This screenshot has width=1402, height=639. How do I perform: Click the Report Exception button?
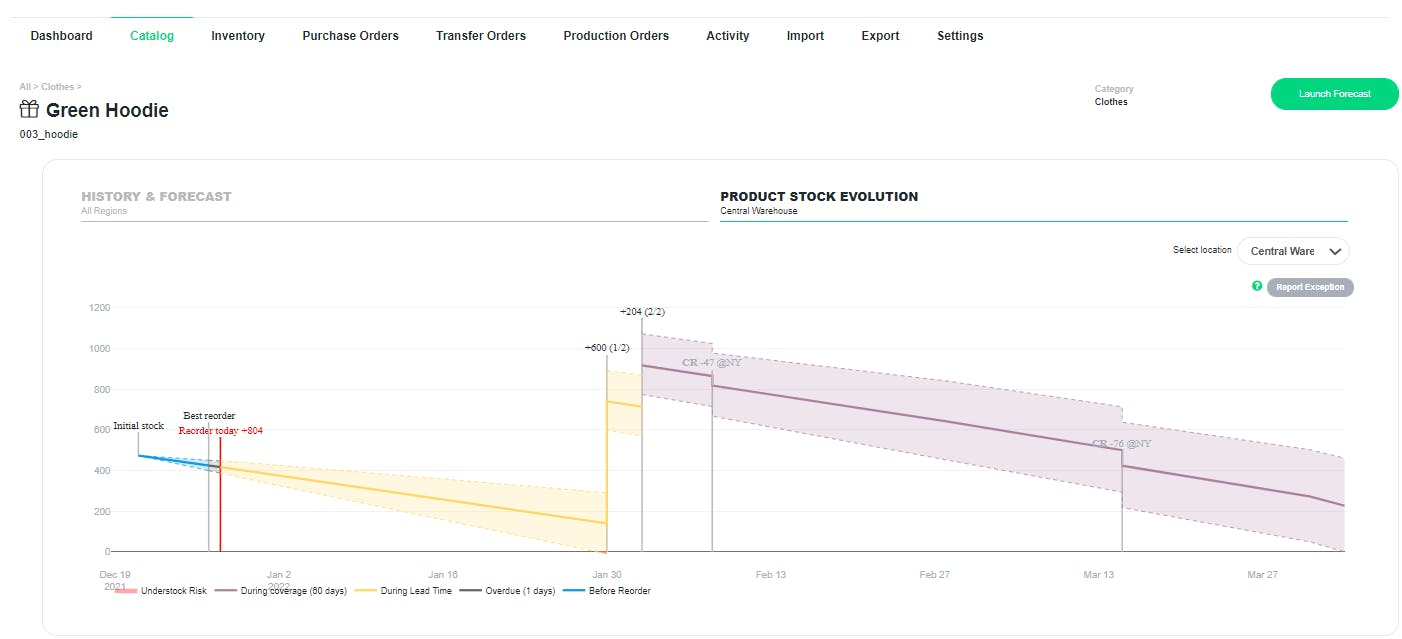[x=1310, y=287]
